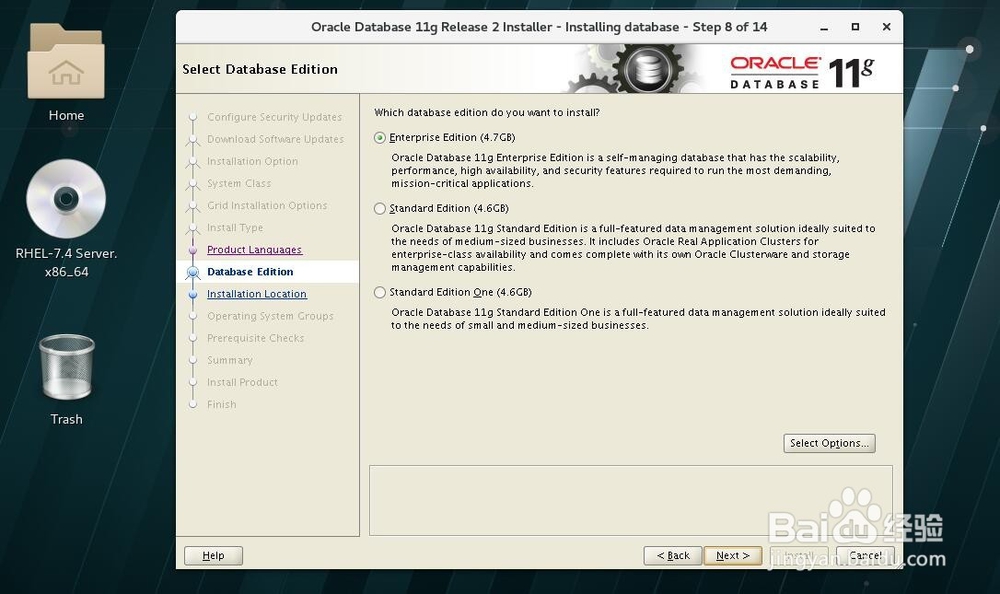Screen dimensions: 1000x594
Task: Go back to the previous step
Action: click(x=672, y=555)
